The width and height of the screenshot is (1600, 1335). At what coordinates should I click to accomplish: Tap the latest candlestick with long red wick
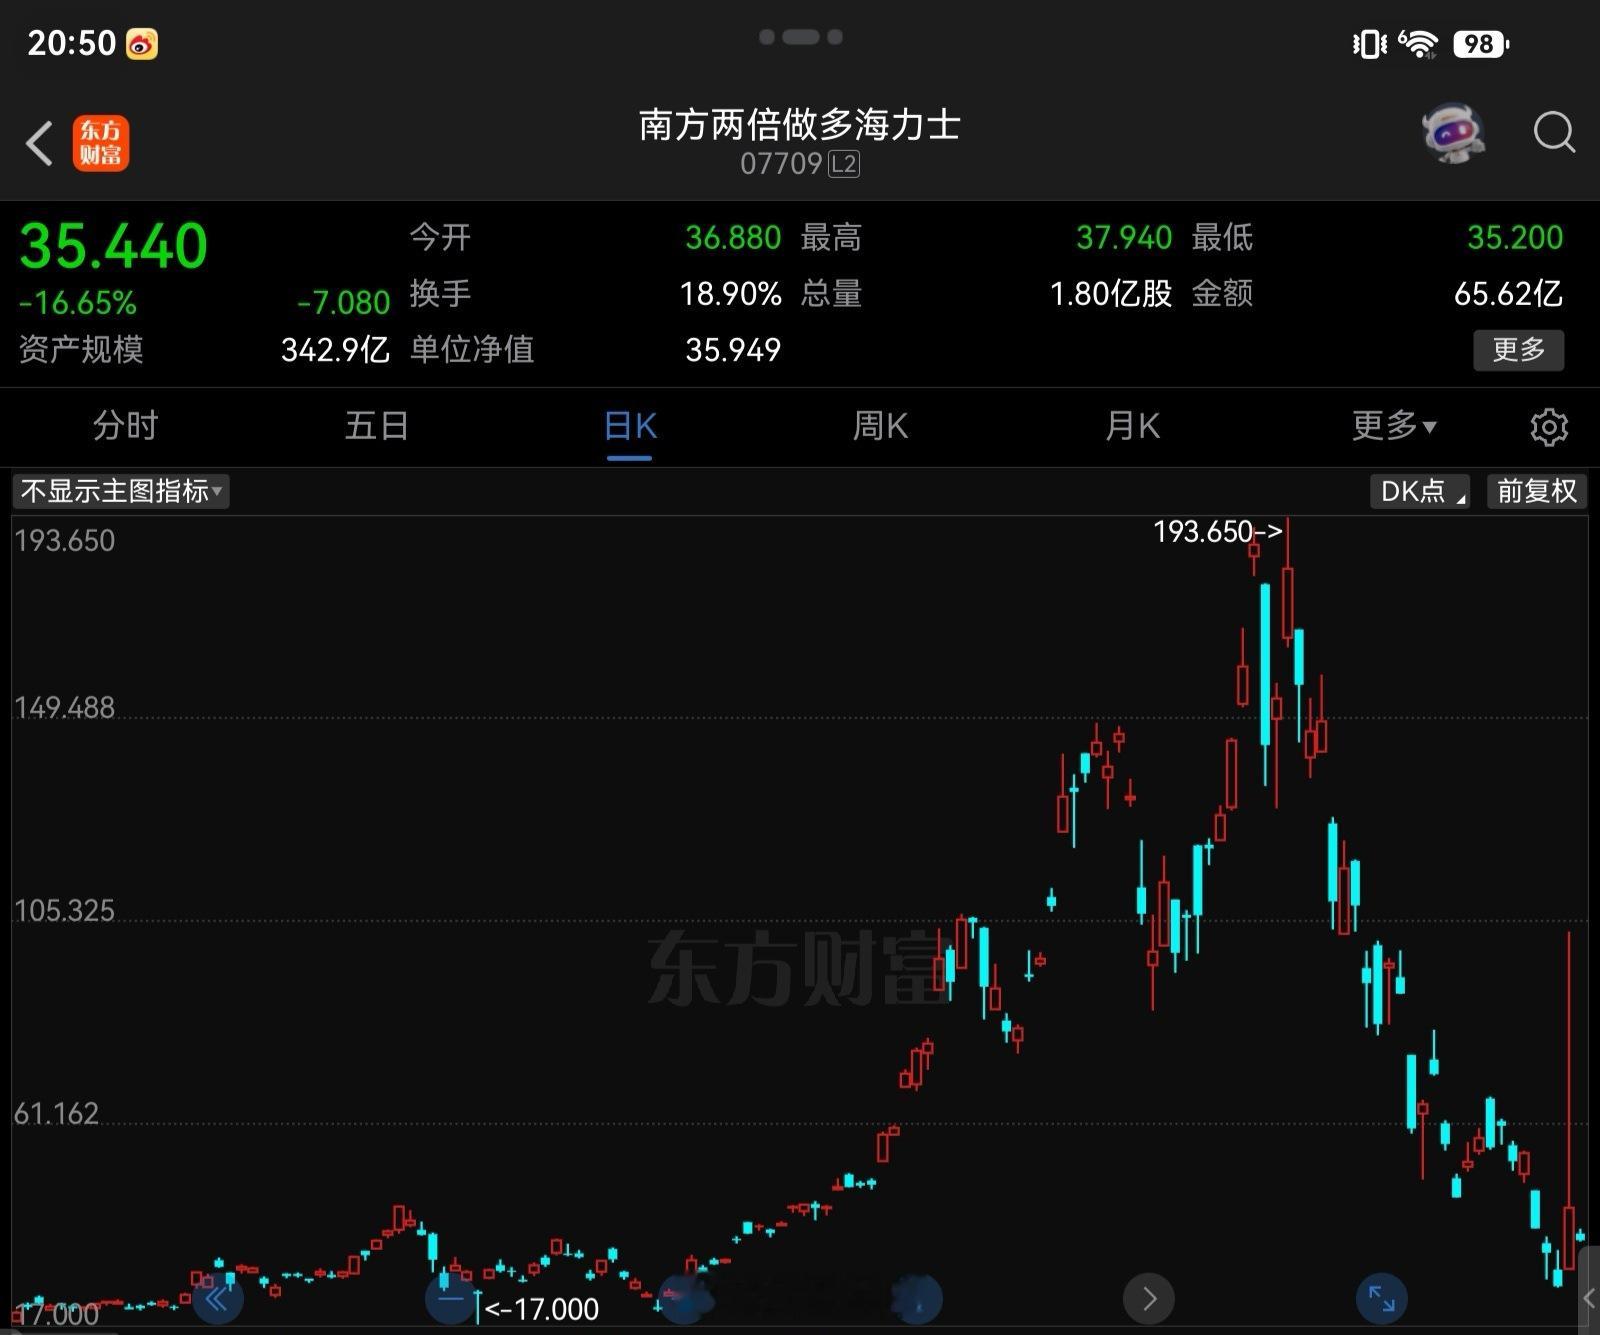(1569, 1100)
